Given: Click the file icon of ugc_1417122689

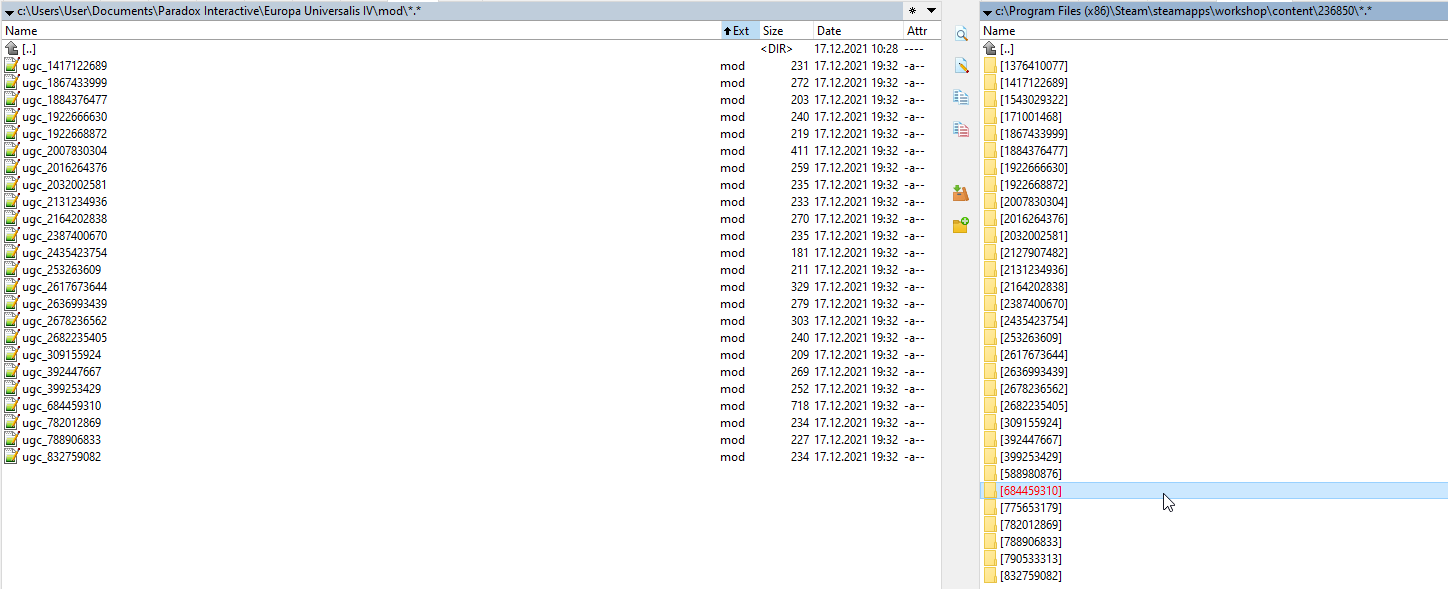Looking at the screenshot, I should pyautogui.click(x=11, y=66).
